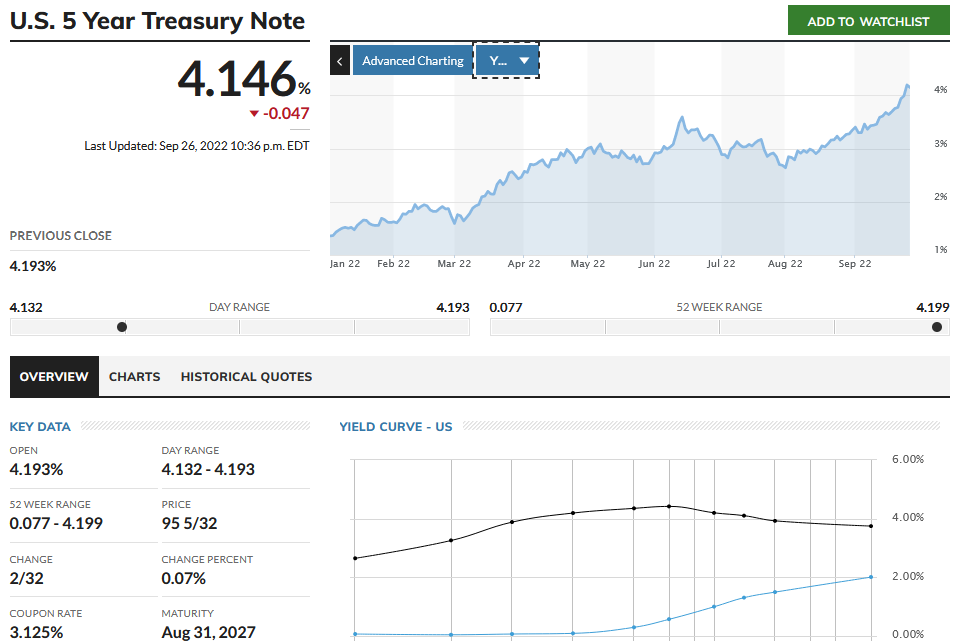Go to the Historical Quotes tab

pyautogui.click(x=246, y=377)
